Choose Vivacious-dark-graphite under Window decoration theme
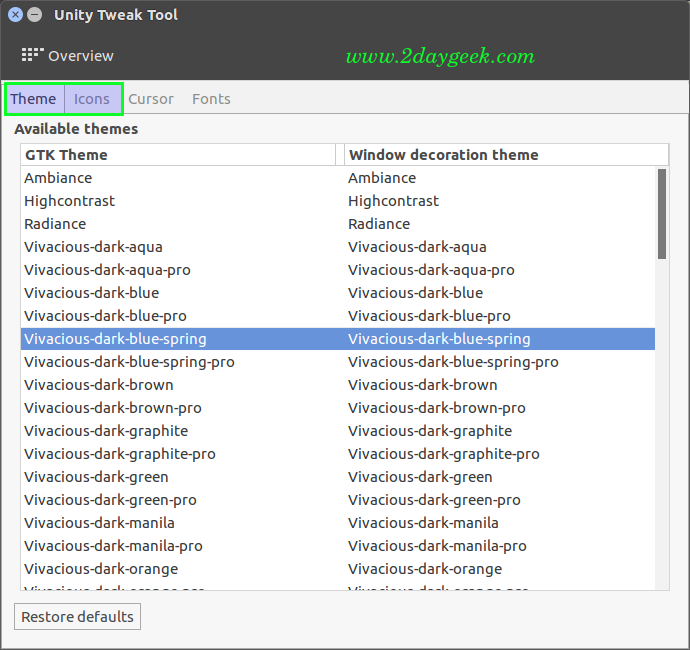The width and height of the screenshot is (690, 650). [x=430, y=431]
